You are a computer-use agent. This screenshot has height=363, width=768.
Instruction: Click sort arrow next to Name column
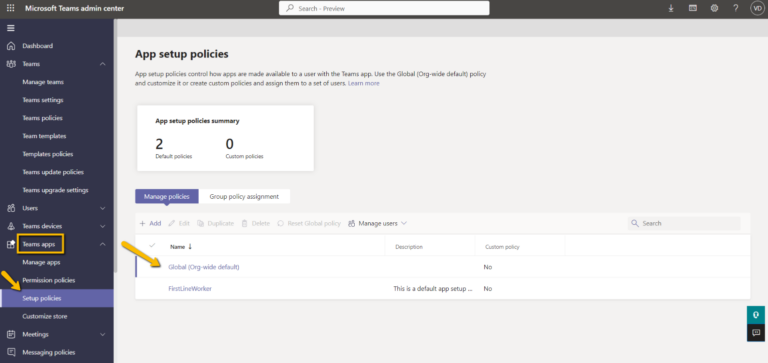190,247
